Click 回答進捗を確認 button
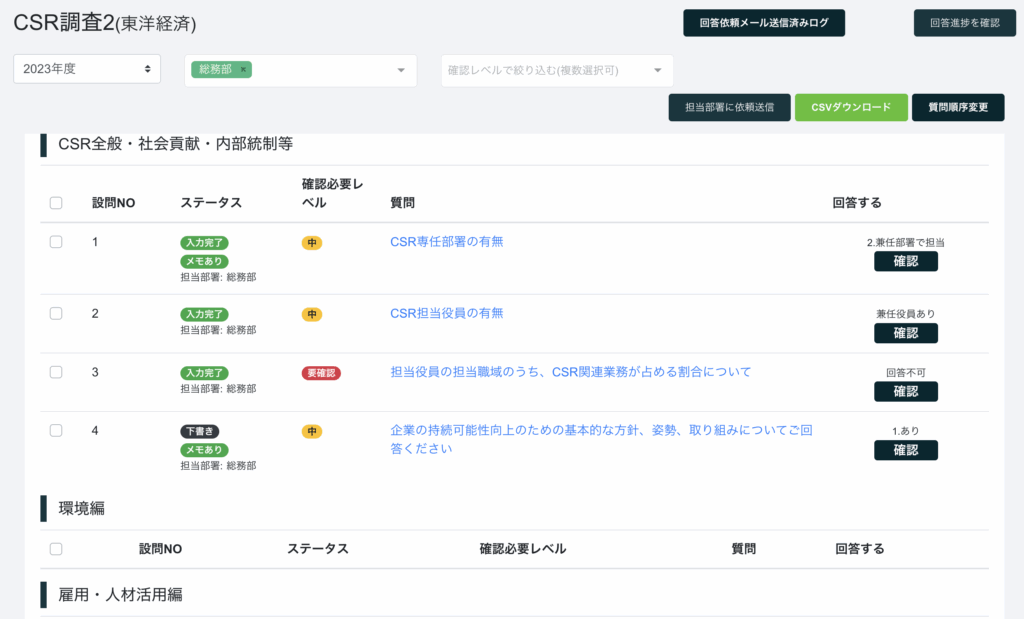 [x=958, y=22]
